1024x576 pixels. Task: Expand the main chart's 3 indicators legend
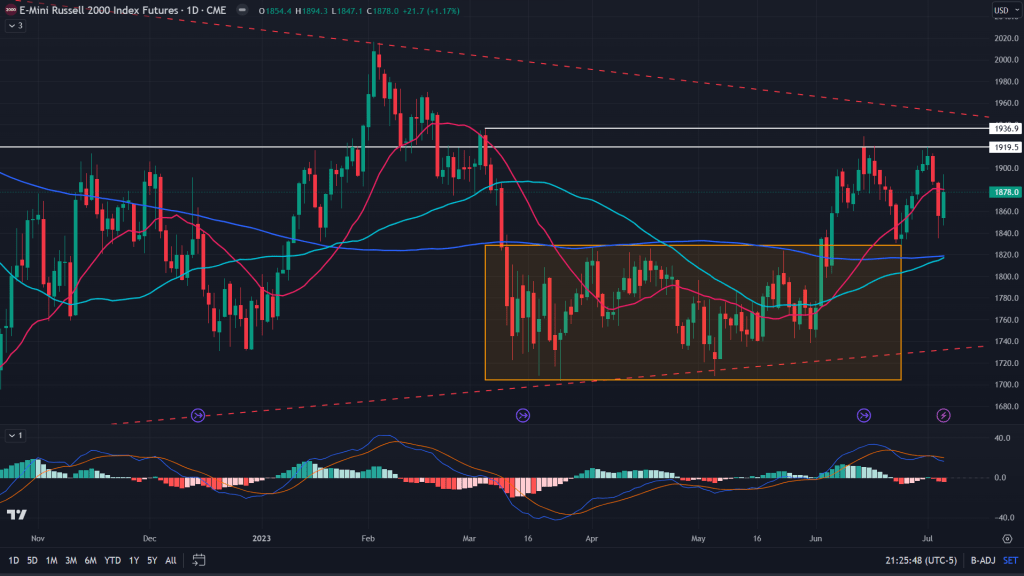pos(15,25)
